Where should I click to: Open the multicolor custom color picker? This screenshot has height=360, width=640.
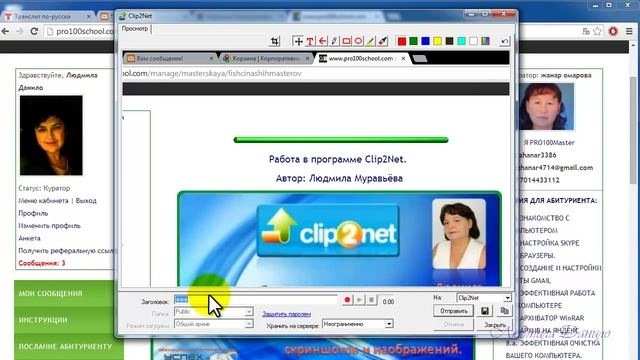click(x=485, y=41)
